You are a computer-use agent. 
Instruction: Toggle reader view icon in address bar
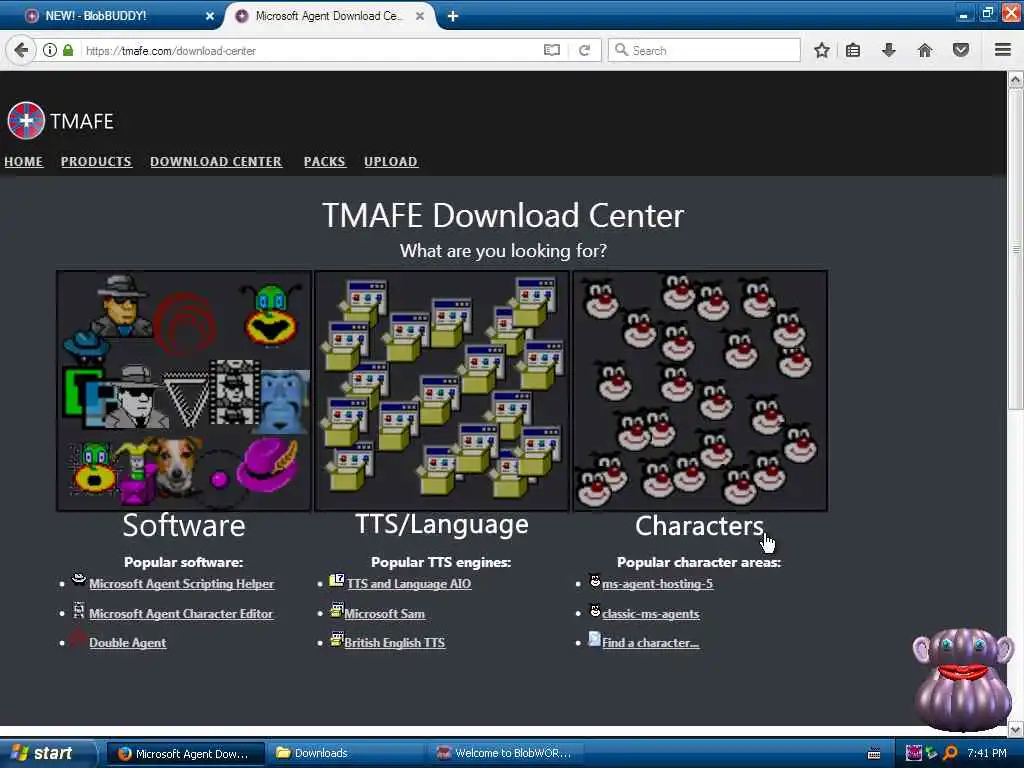pos(552,50)
